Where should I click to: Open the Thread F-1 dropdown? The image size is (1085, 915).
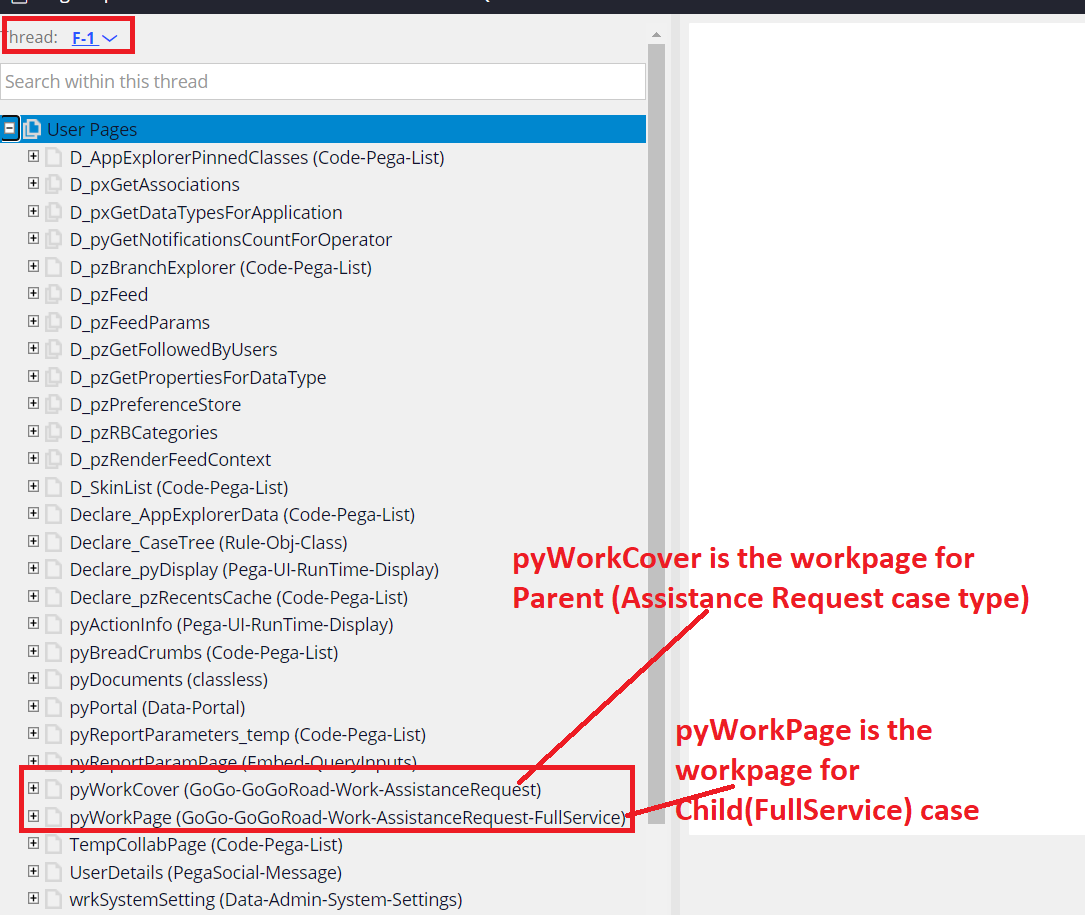[112, 36]
